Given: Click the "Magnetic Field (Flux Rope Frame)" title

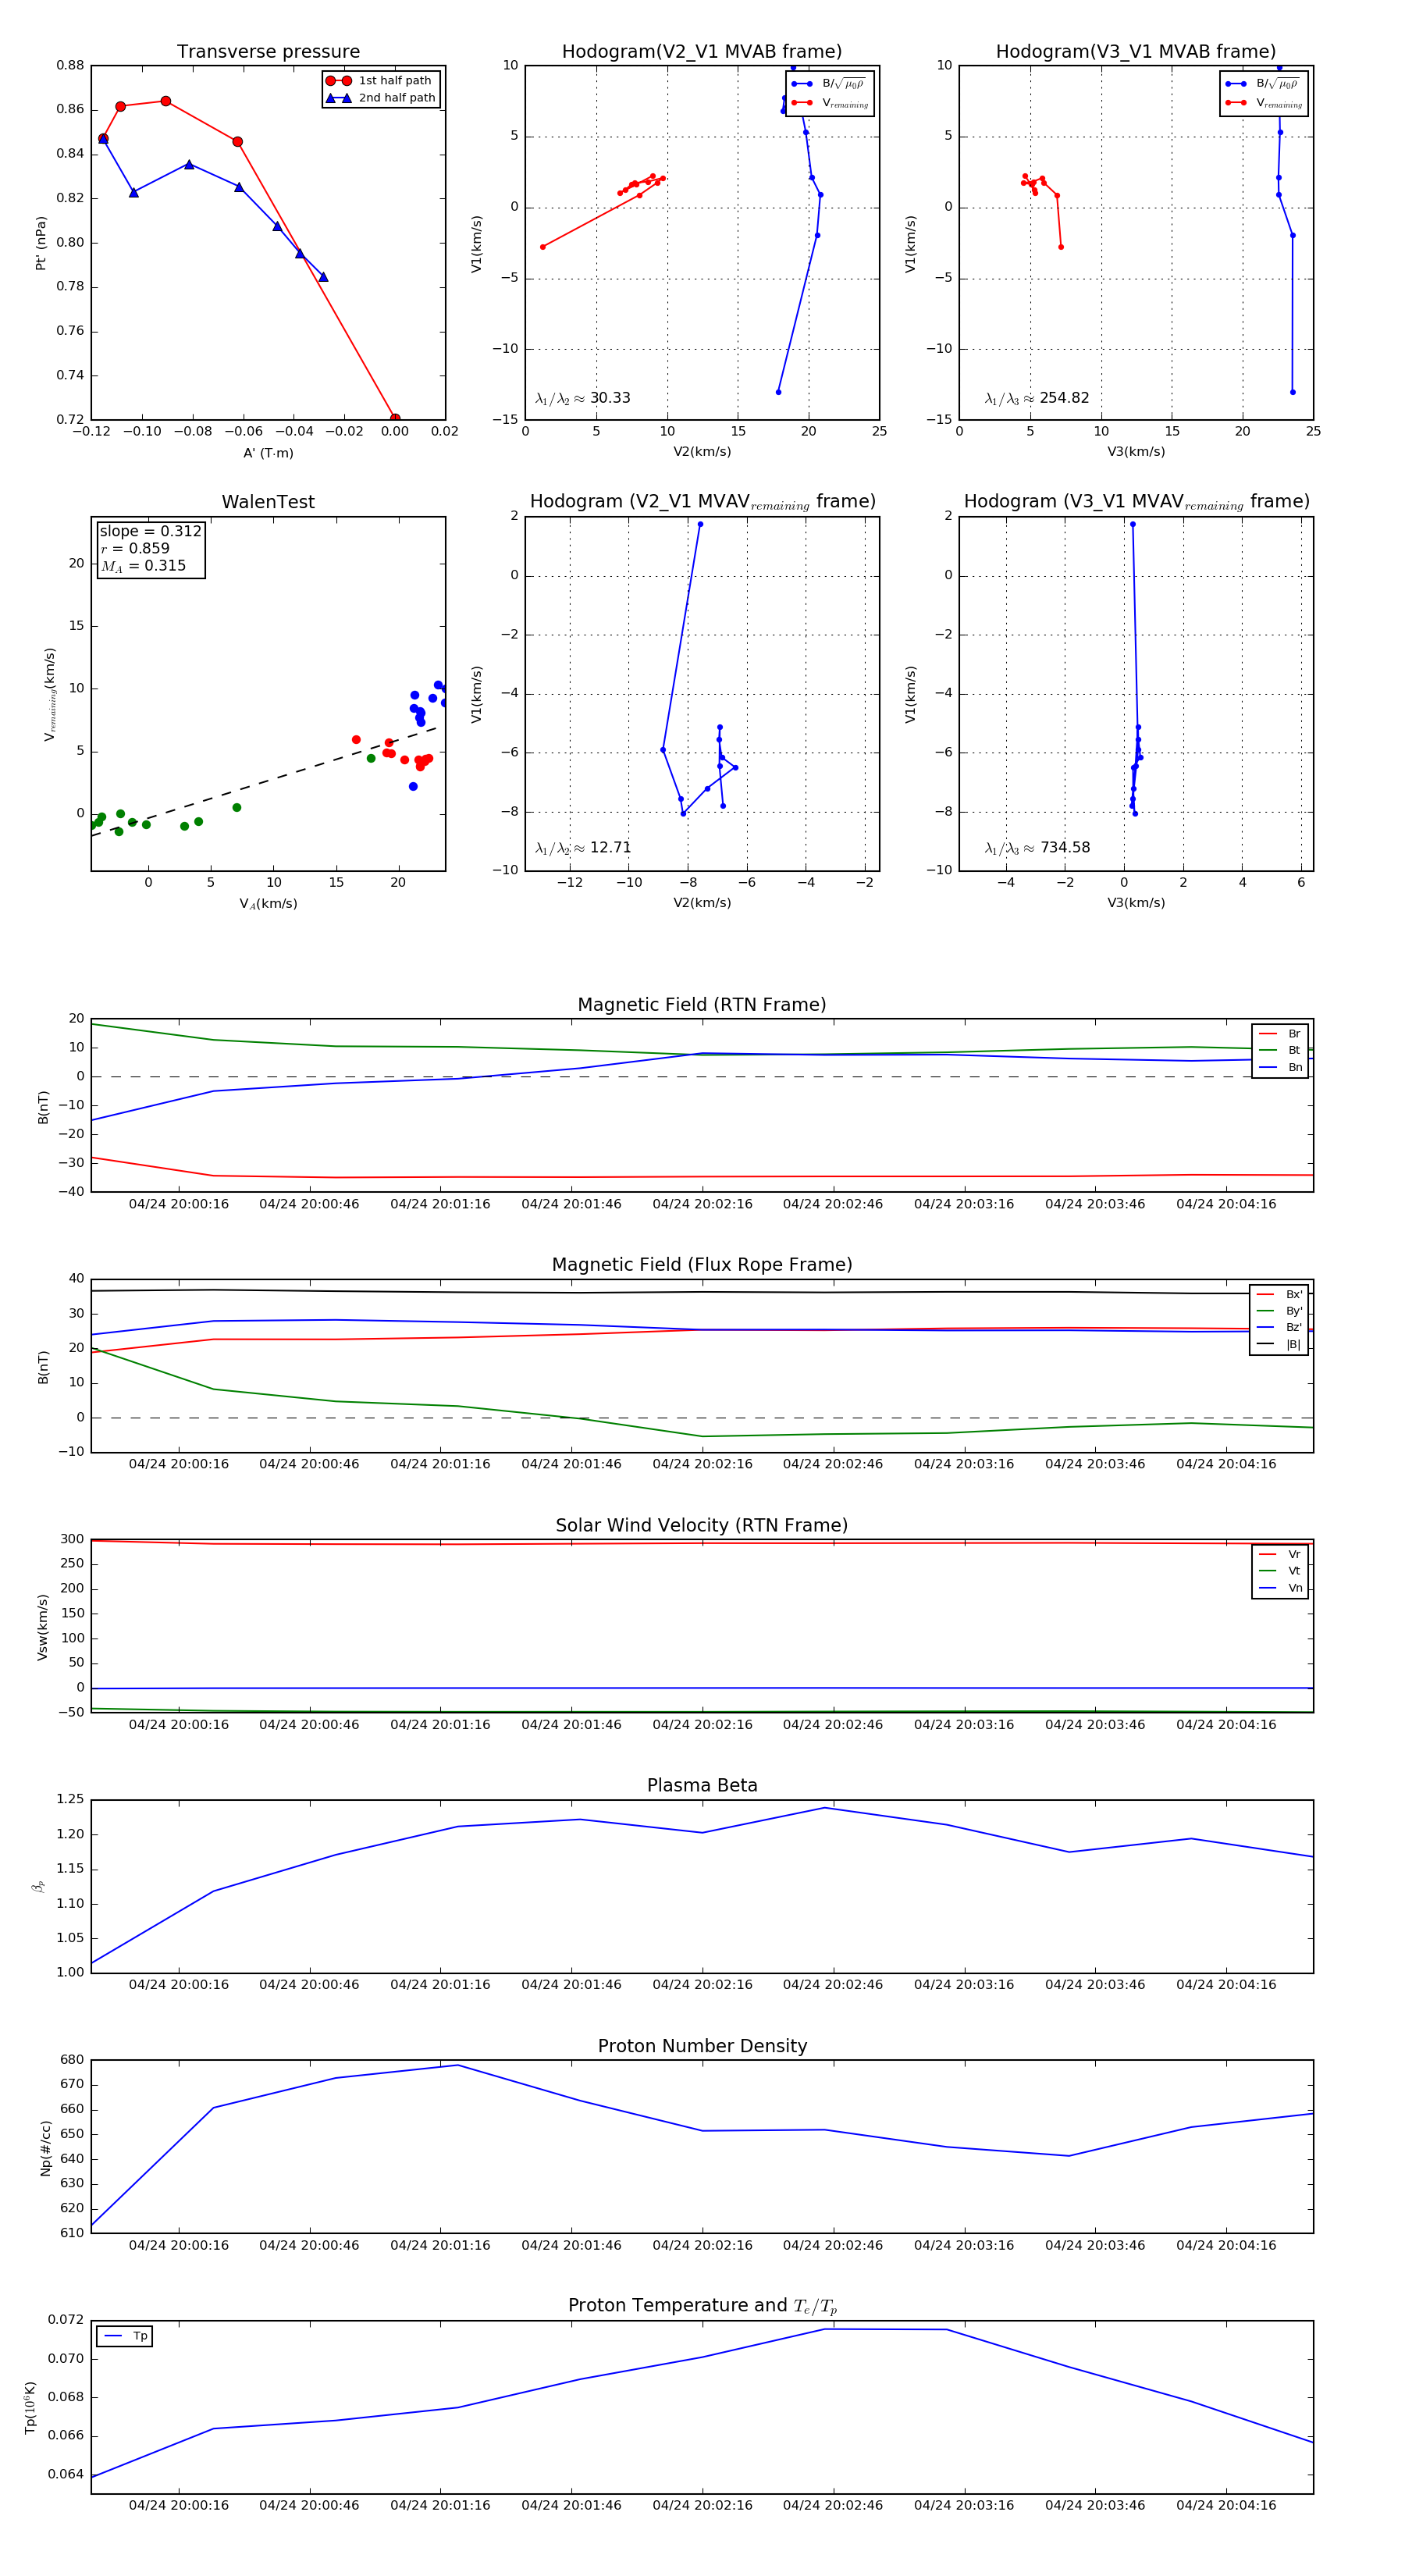Looking at the screenshot, I should coord(702,1265).
